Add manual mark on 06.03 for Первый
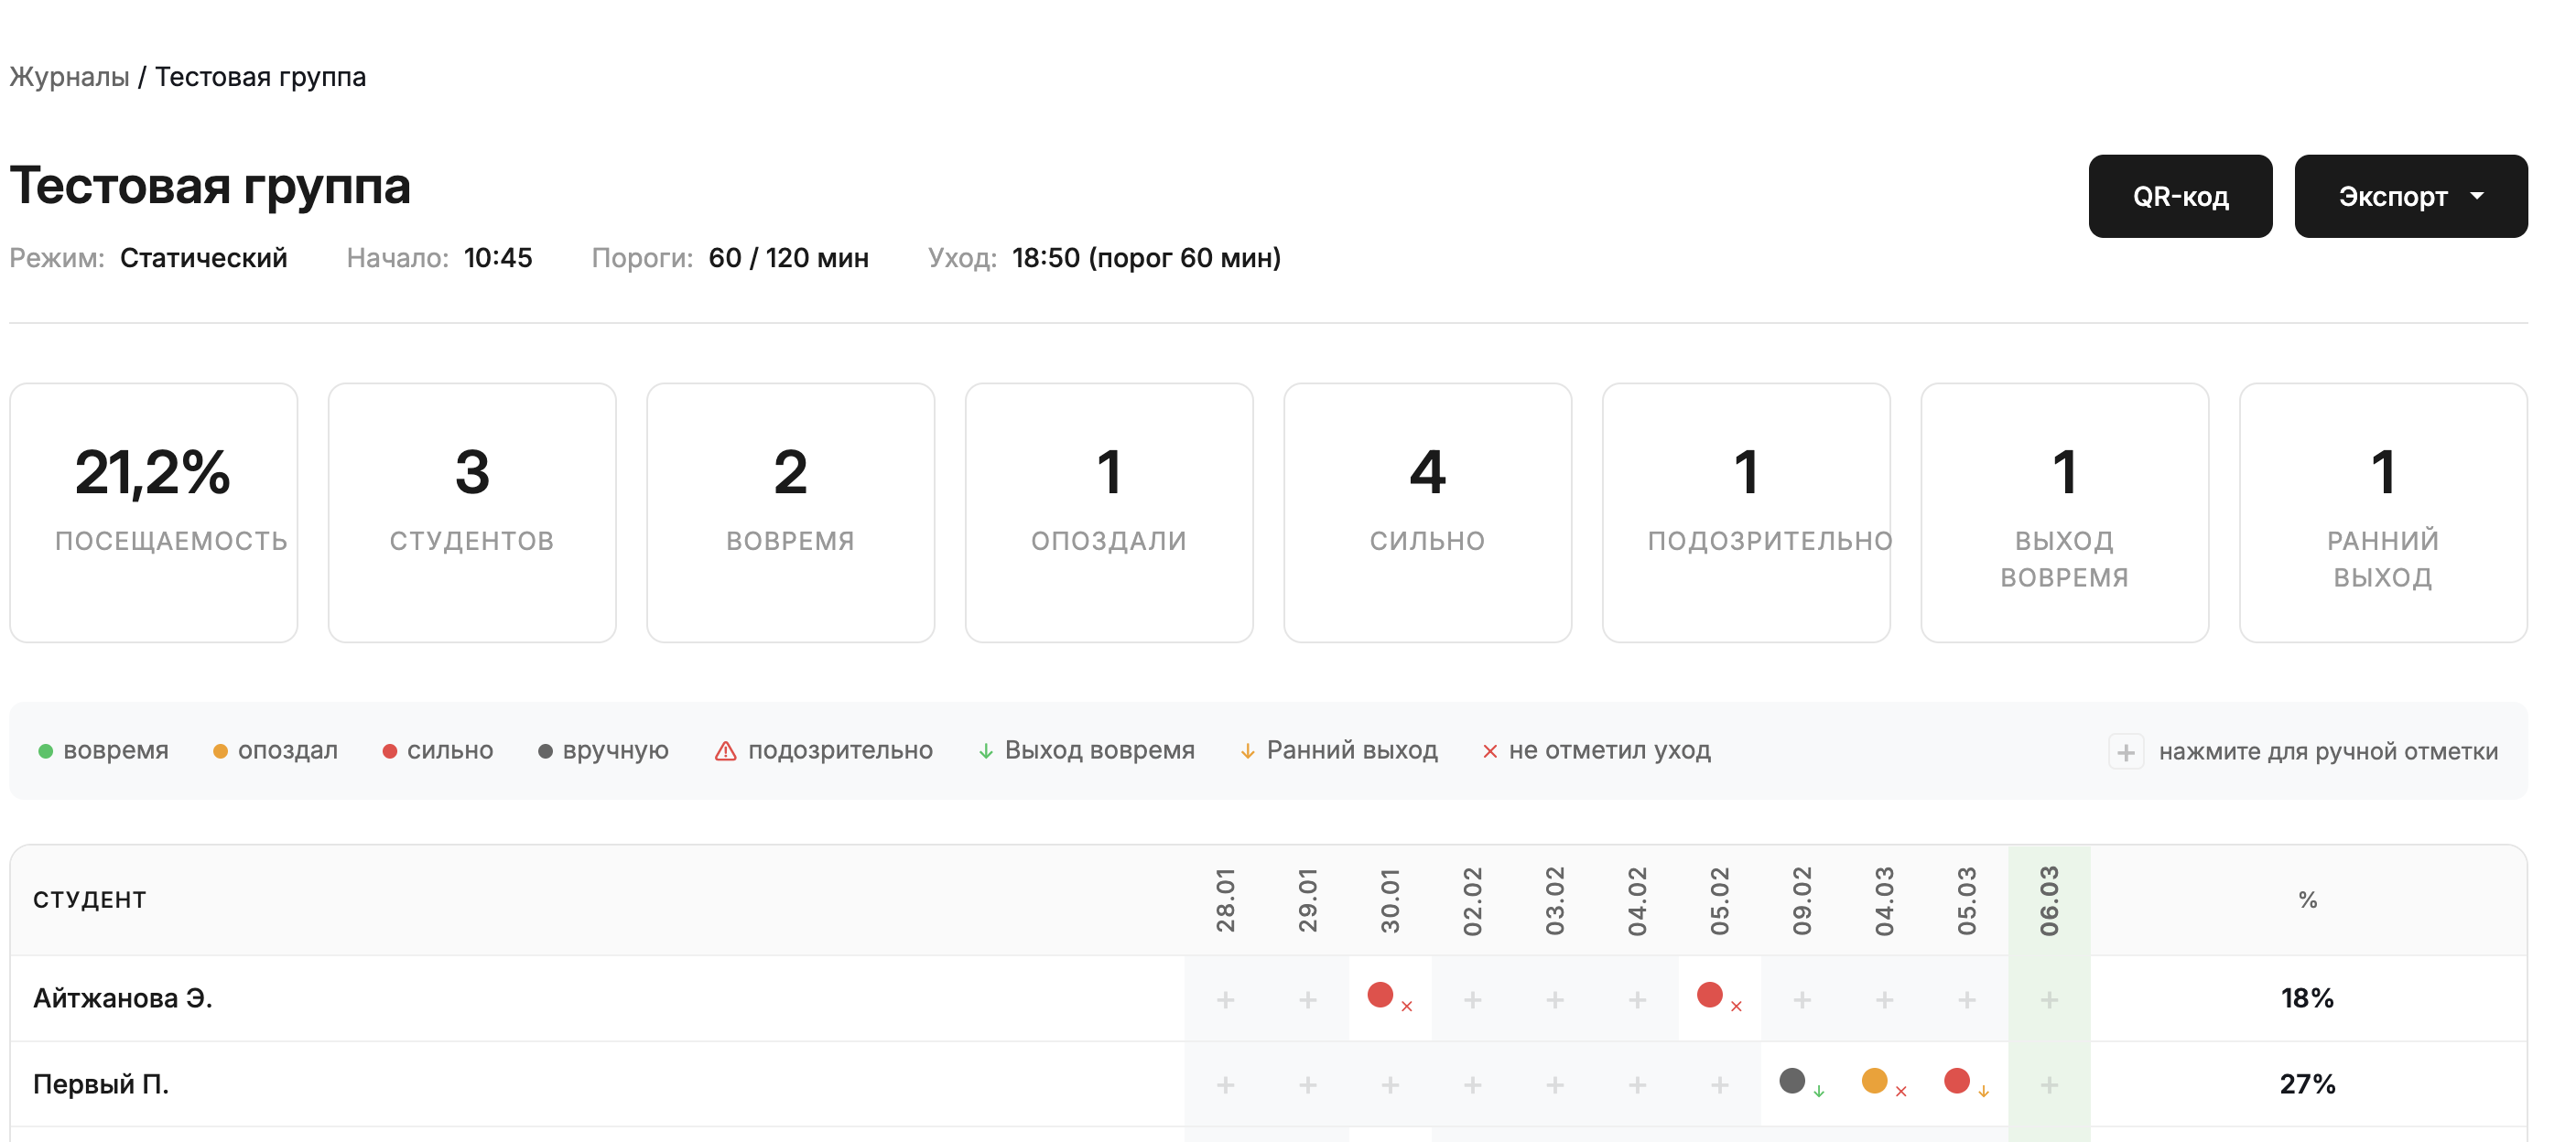The height and width of the screenshot is (1142, 2576). 2049,1085
